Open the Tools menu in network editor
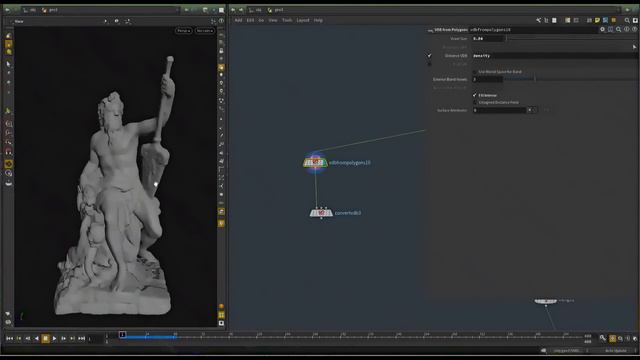 pos(287,20)
